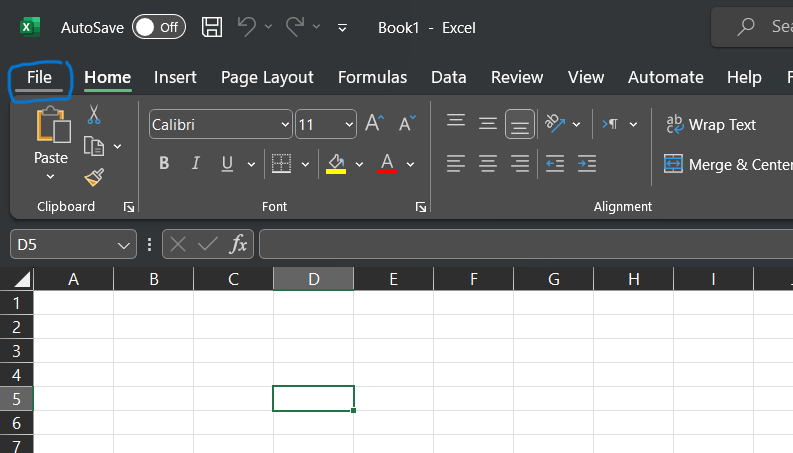Switch to the Data tab

(449, 77)
